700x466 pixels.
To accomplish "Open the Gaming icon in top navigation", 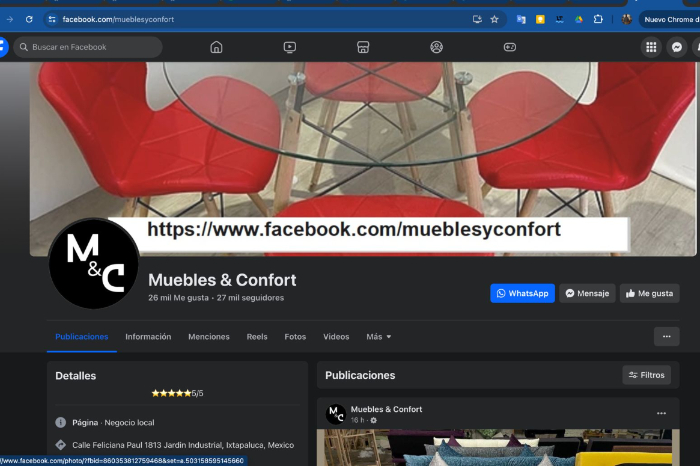I will 509,47.
